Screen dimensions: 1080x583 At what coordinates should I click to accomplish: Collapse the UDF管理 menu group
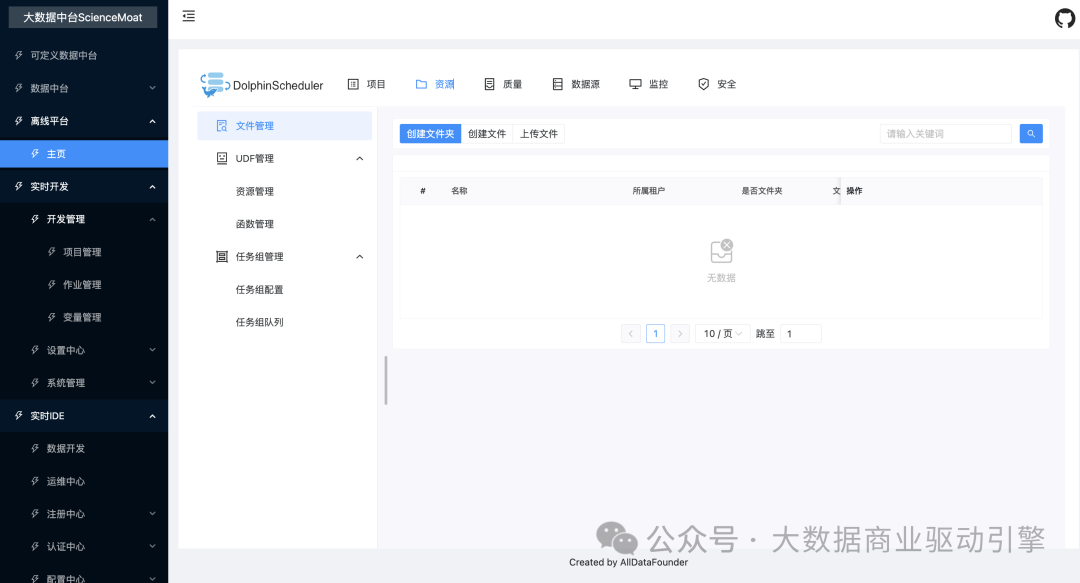360,158
